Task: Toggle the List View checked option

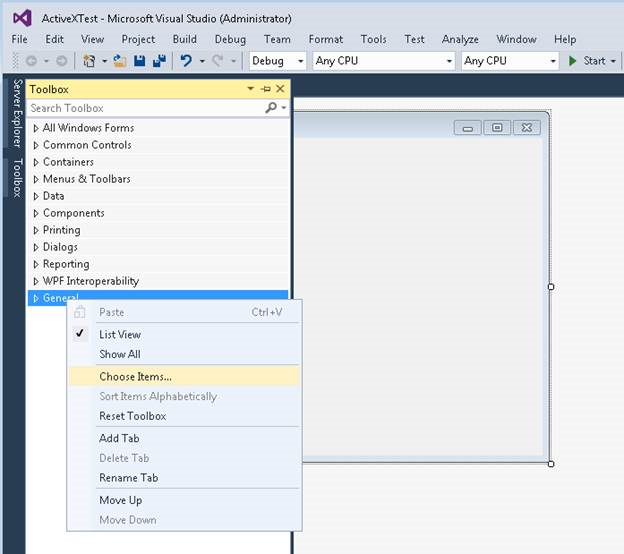Action: pyautogui.click(x=120, y=335)
